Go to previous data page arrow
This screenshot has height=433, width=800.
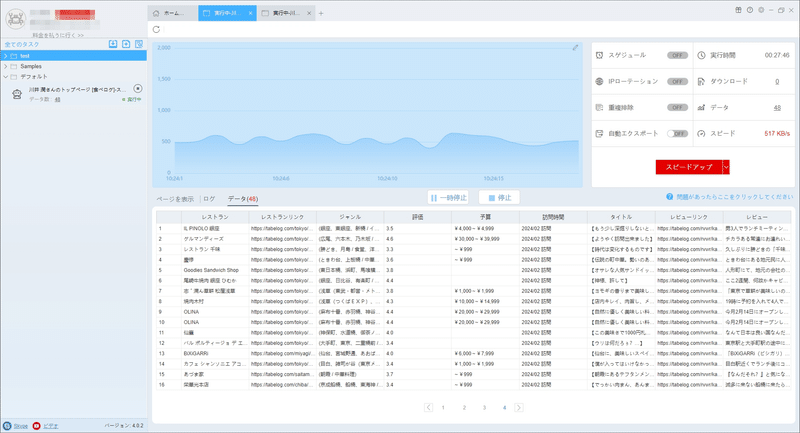[428, 407]
